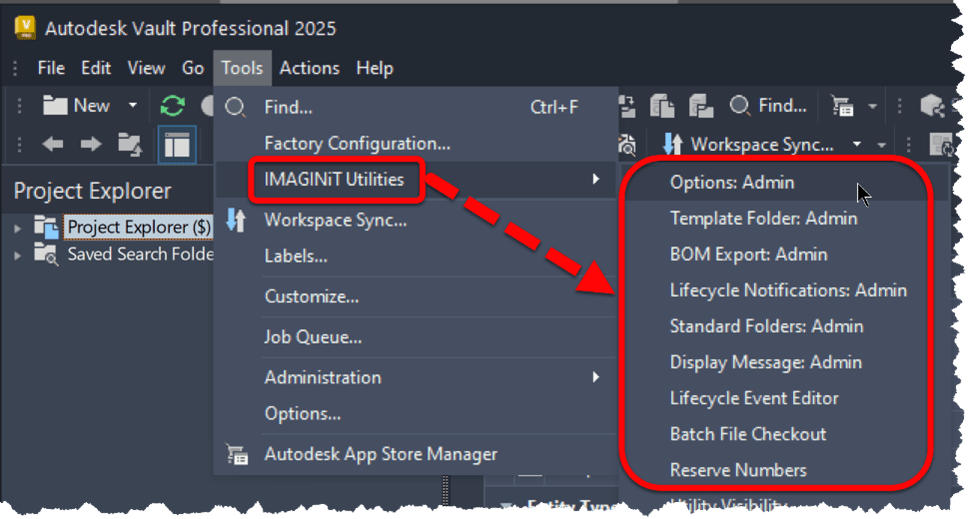
Task: Go forward using the right arrow icon
Action: point(91,145)
